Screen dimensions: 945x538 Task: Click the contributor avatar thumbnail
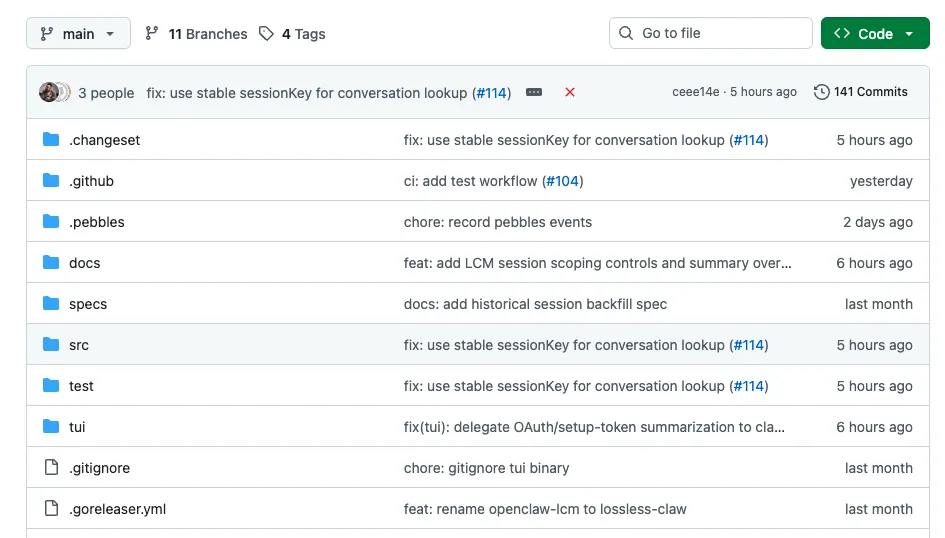coord(50,92)
